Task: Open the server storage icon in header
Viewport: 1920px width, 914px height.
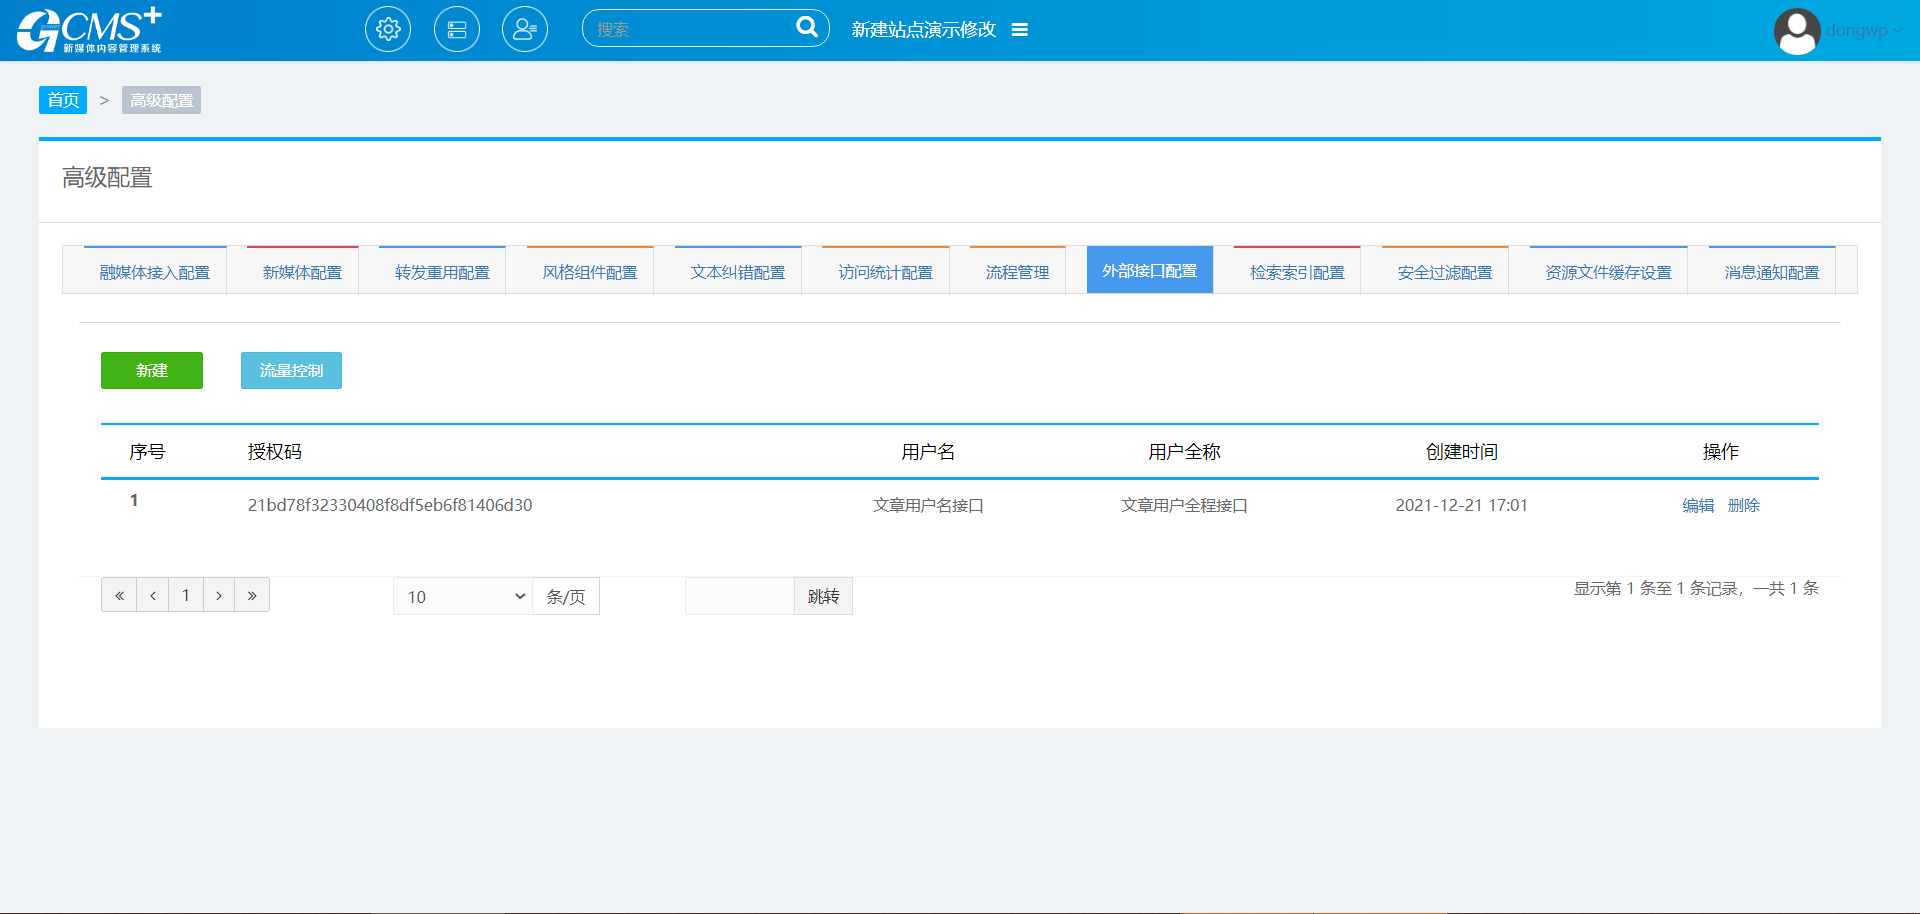Action: (457, 29)
